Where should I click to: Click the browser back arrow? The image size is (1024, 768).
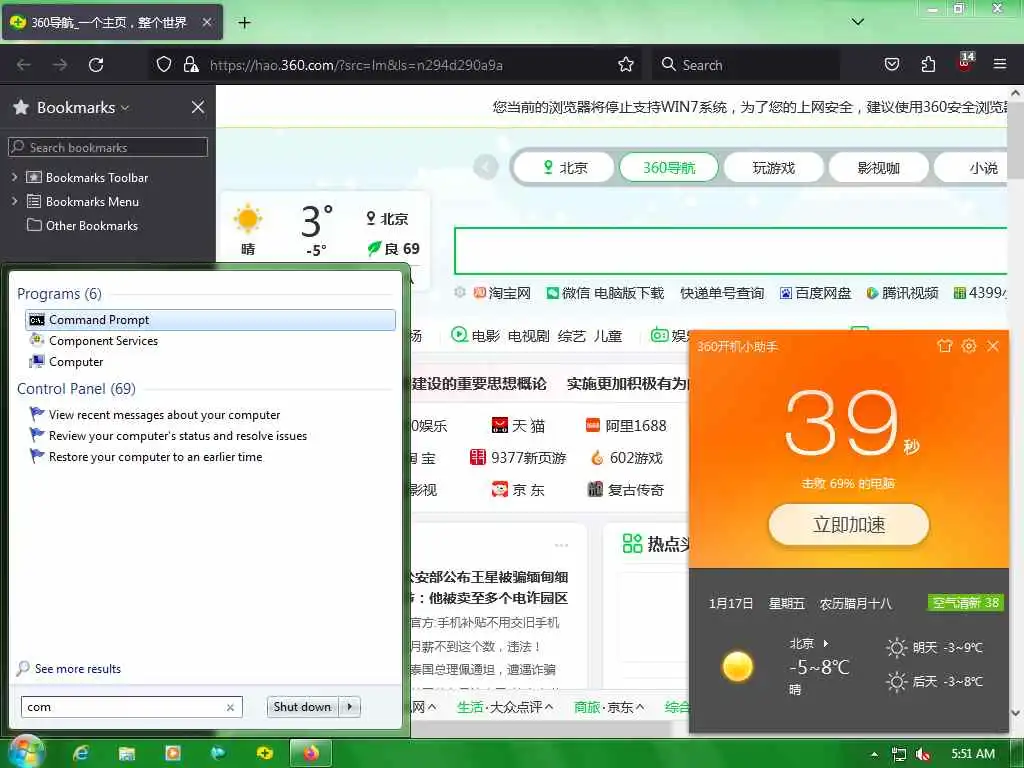(24, 65)
